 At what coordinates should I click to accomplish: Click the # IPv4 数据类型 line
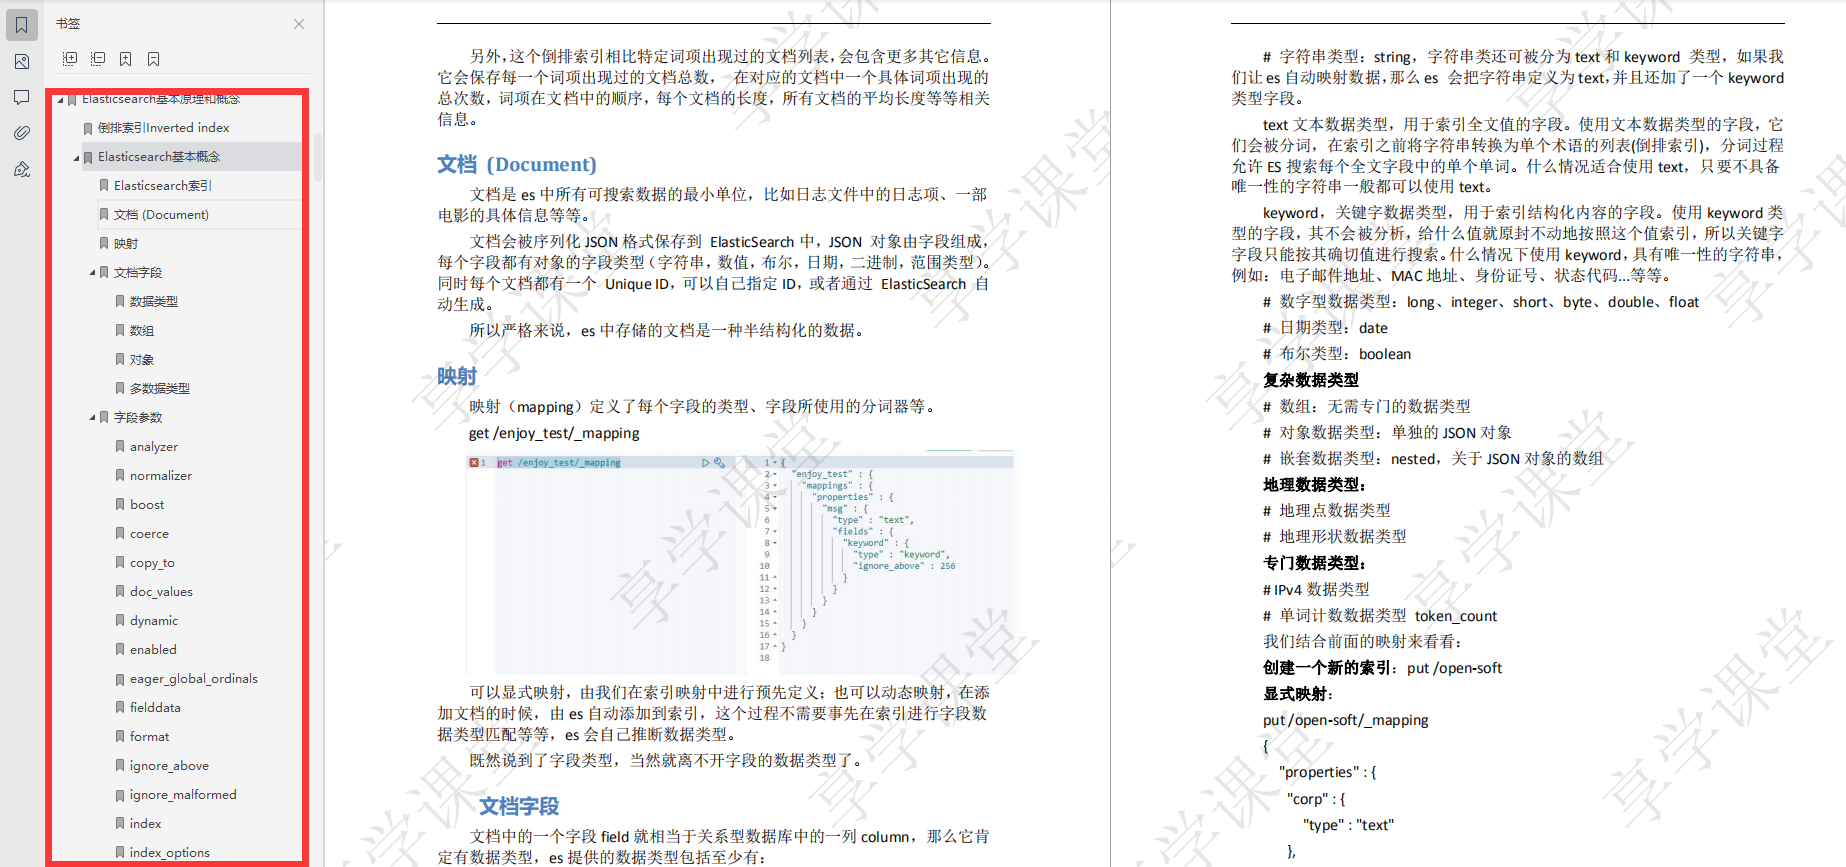[x=1316, y=590]
